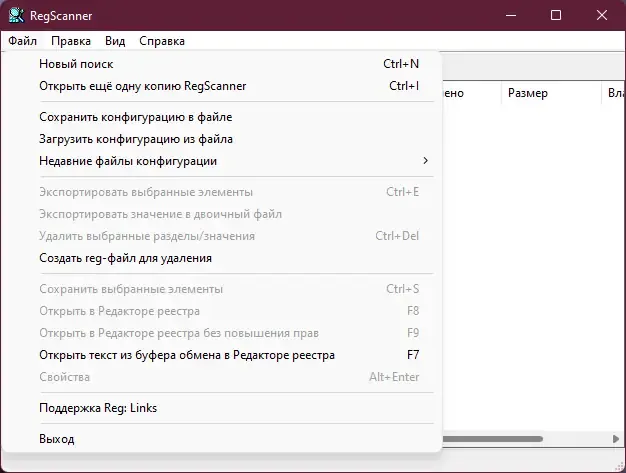Click the Свойства menu entry
The image size is (626, 473).
(x=222, y=377)
